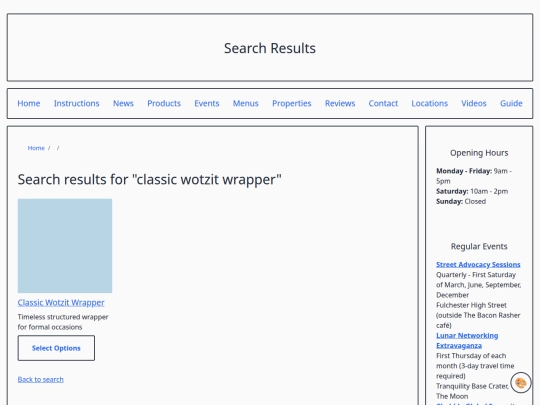Open Street Advocacy Sessions event link
540x405 pixels.
(x=478, y=264)
